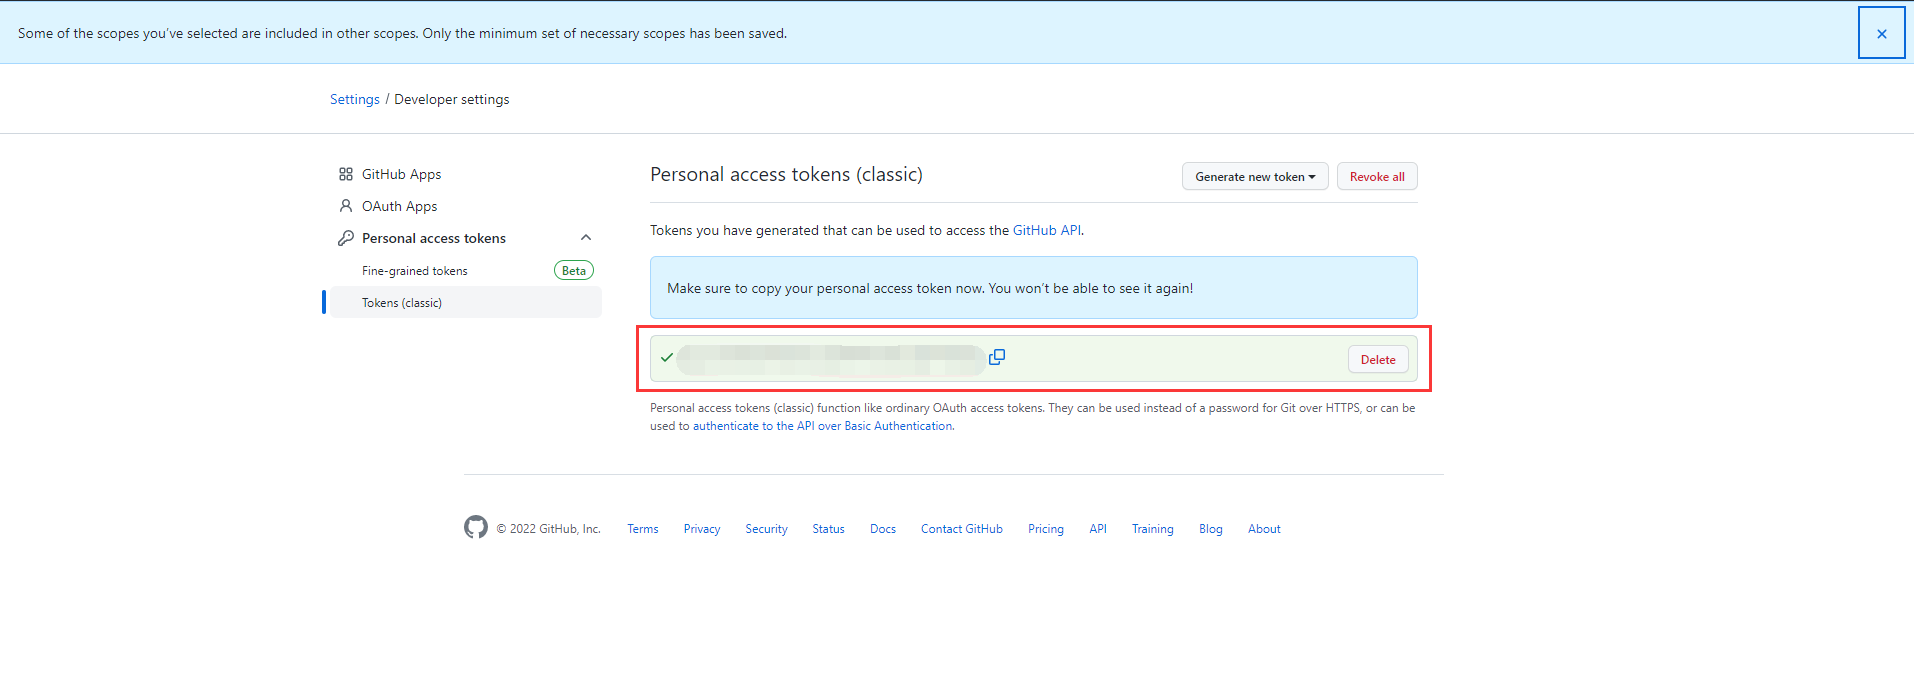Click the © 2022 GitHub, Inc. text
Viewport: 1914px width, 700px height.
[548, 529]
